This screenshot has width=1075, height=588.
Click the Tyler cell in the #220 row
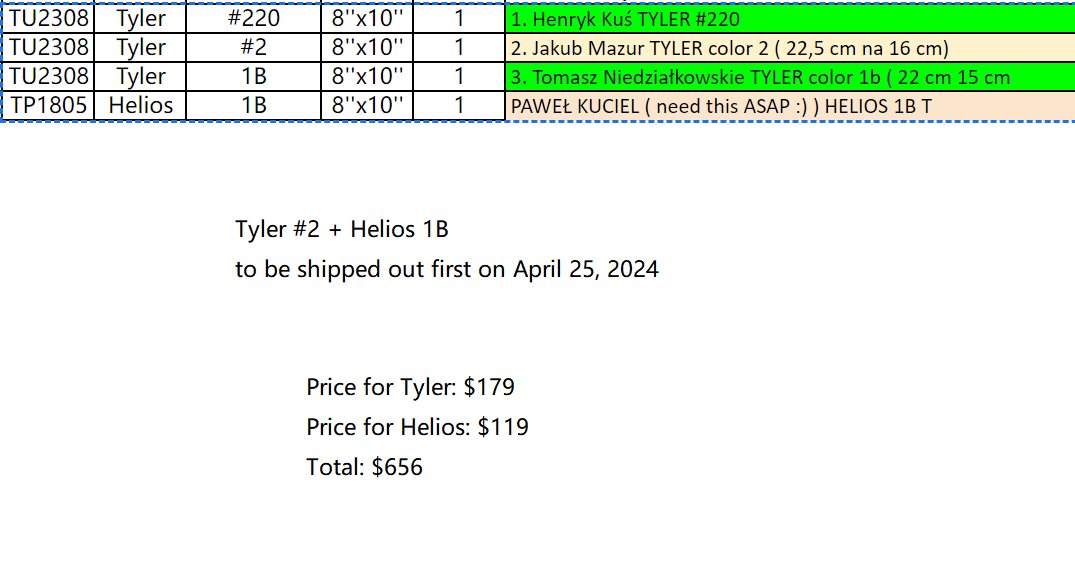pos(140,18)
